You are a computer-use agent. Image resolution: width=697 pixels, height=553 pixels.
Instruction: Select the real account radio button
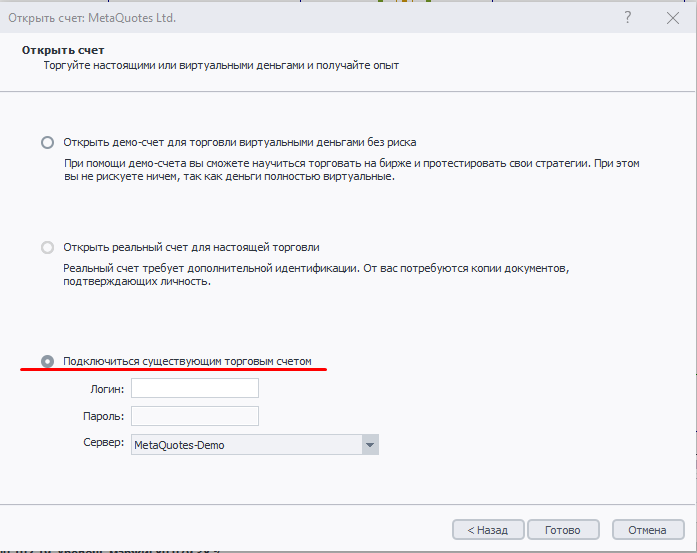(47, 247)
